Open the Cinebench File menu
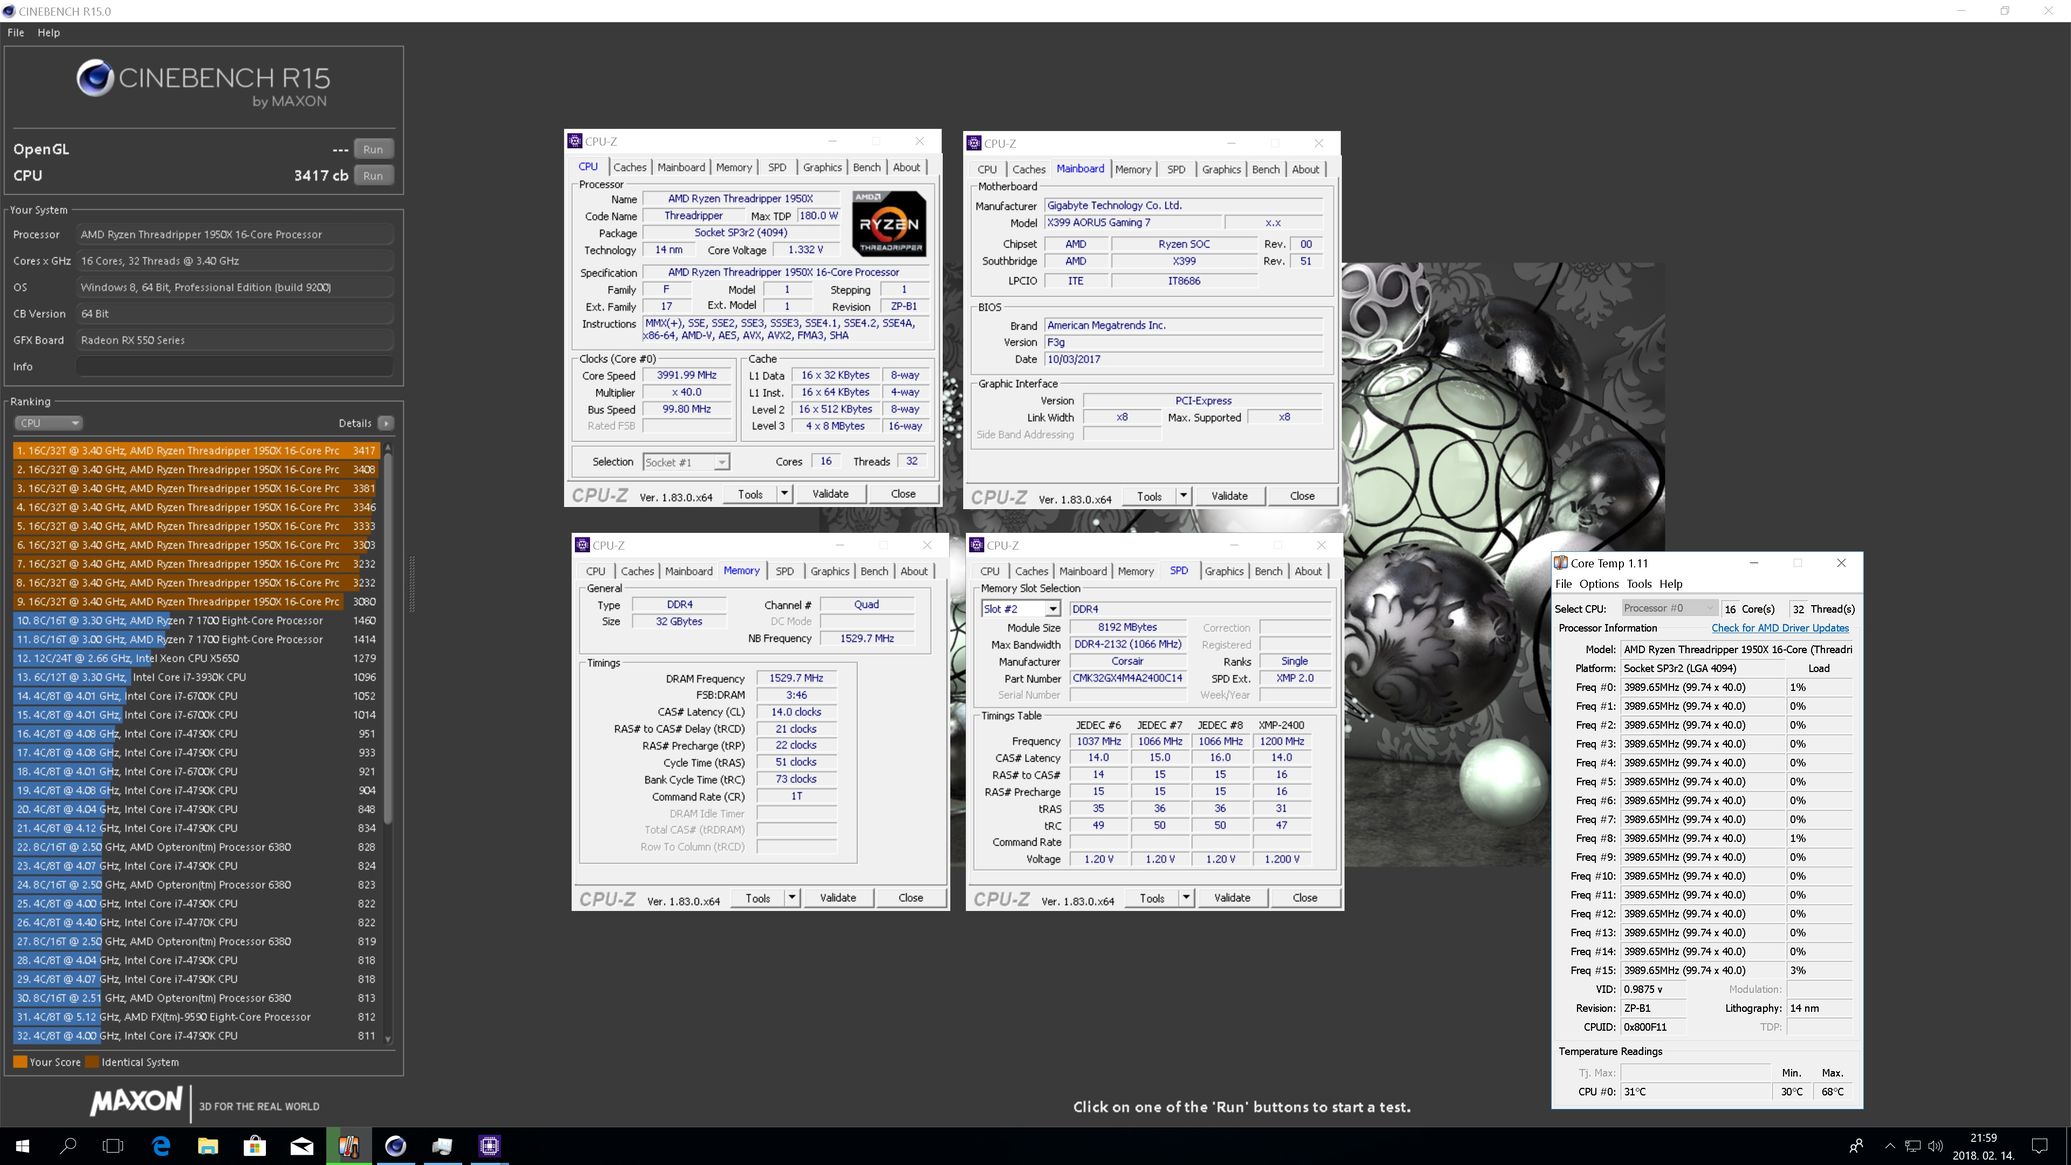This screenshot has height=1165, width=2071. 16,32
